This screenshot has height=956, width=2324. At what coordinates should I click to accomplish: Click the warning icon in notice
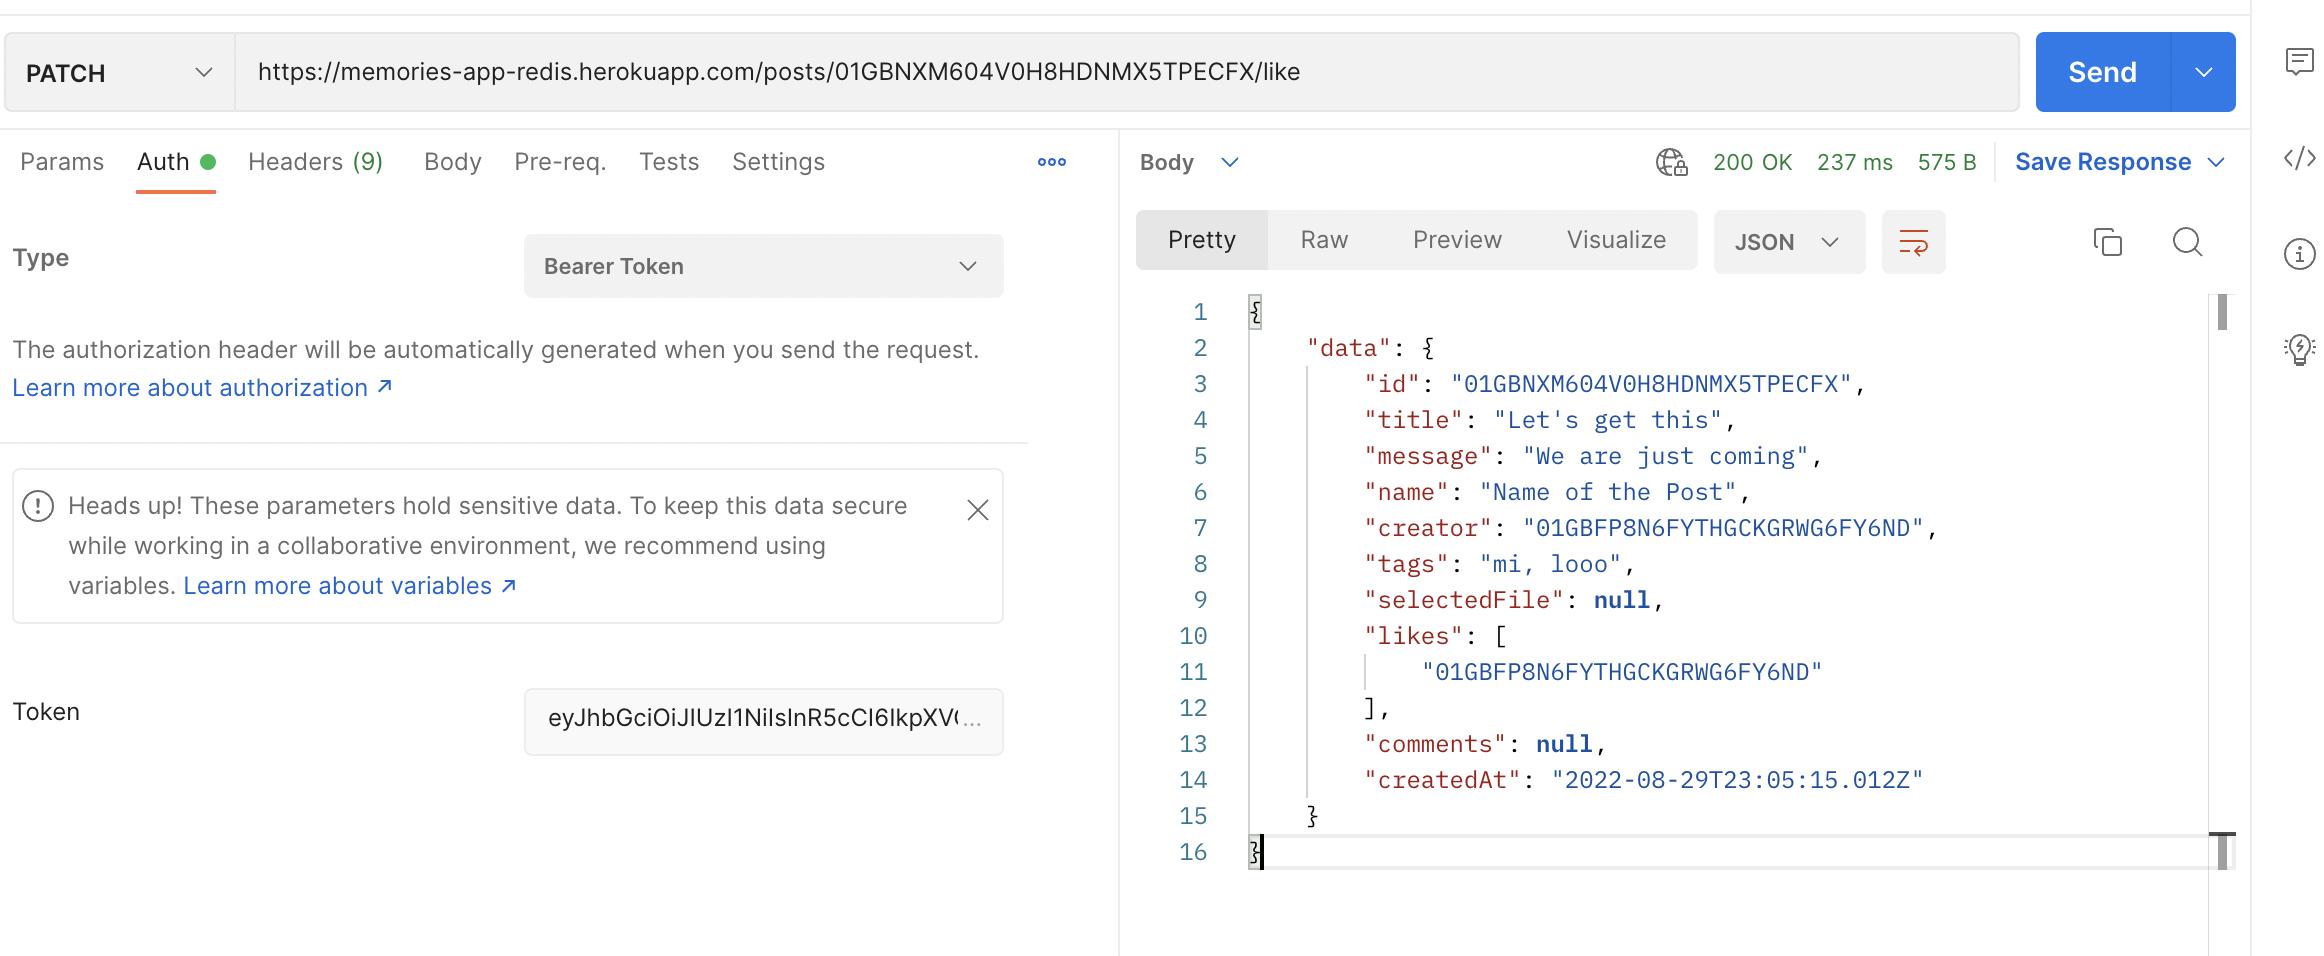point(38,506)
